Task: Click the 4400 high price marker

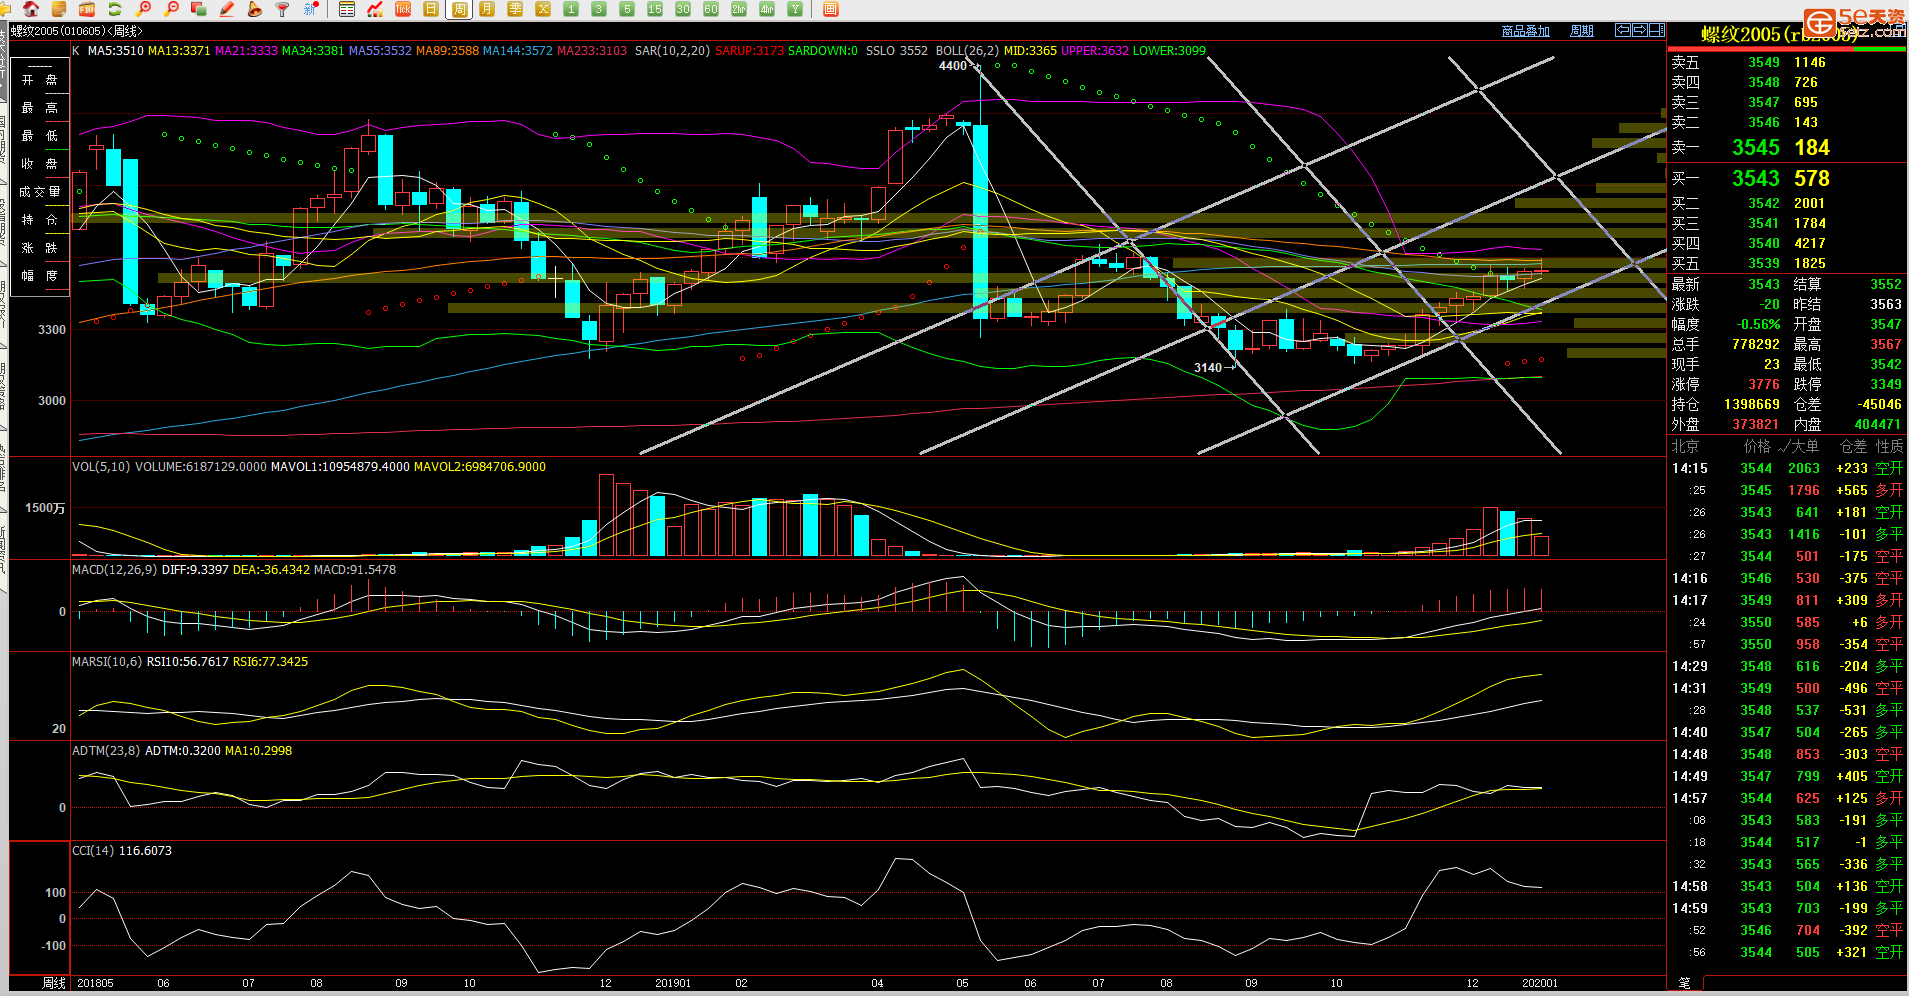Action: click(x=952, y=65)
